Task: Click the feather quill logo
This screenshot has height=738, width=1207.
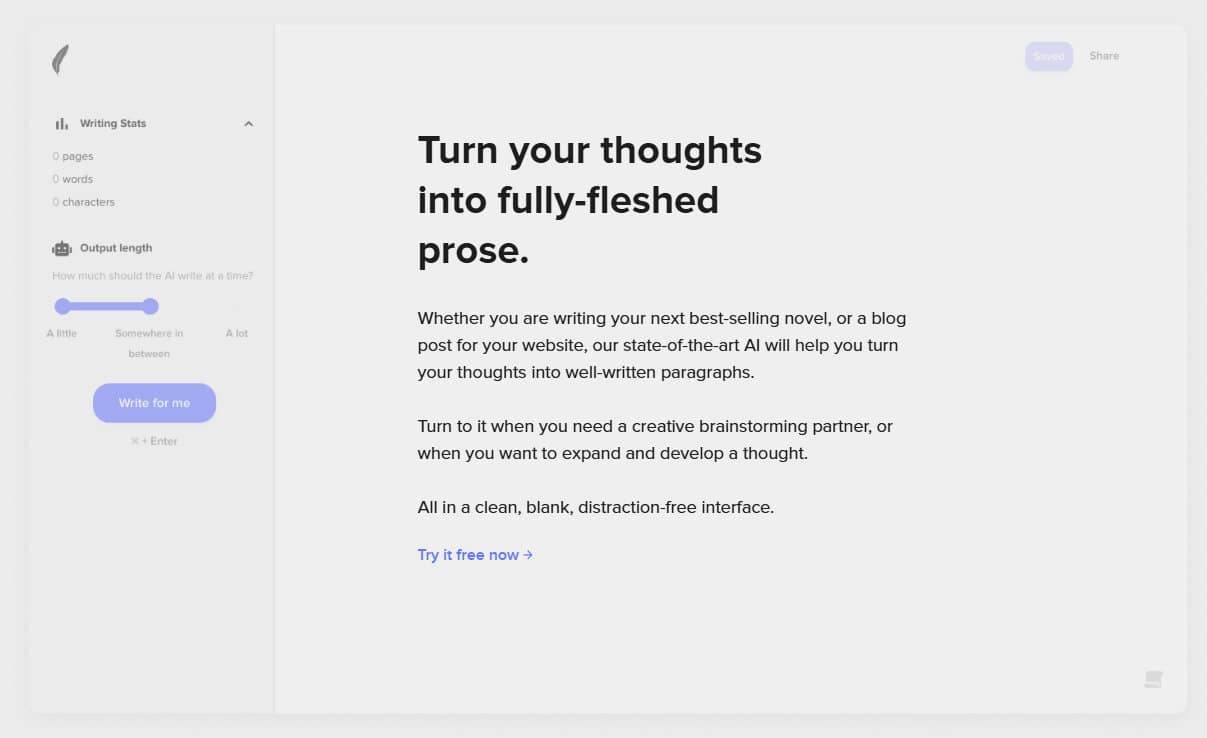Action: tap(61, 59)
